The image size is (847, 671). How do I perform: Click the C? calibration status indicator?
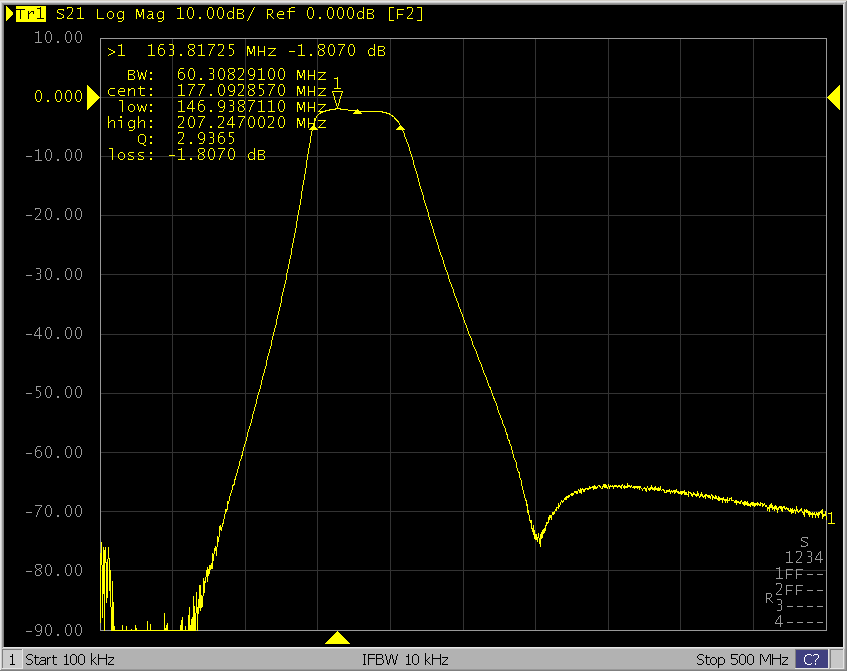811,660
